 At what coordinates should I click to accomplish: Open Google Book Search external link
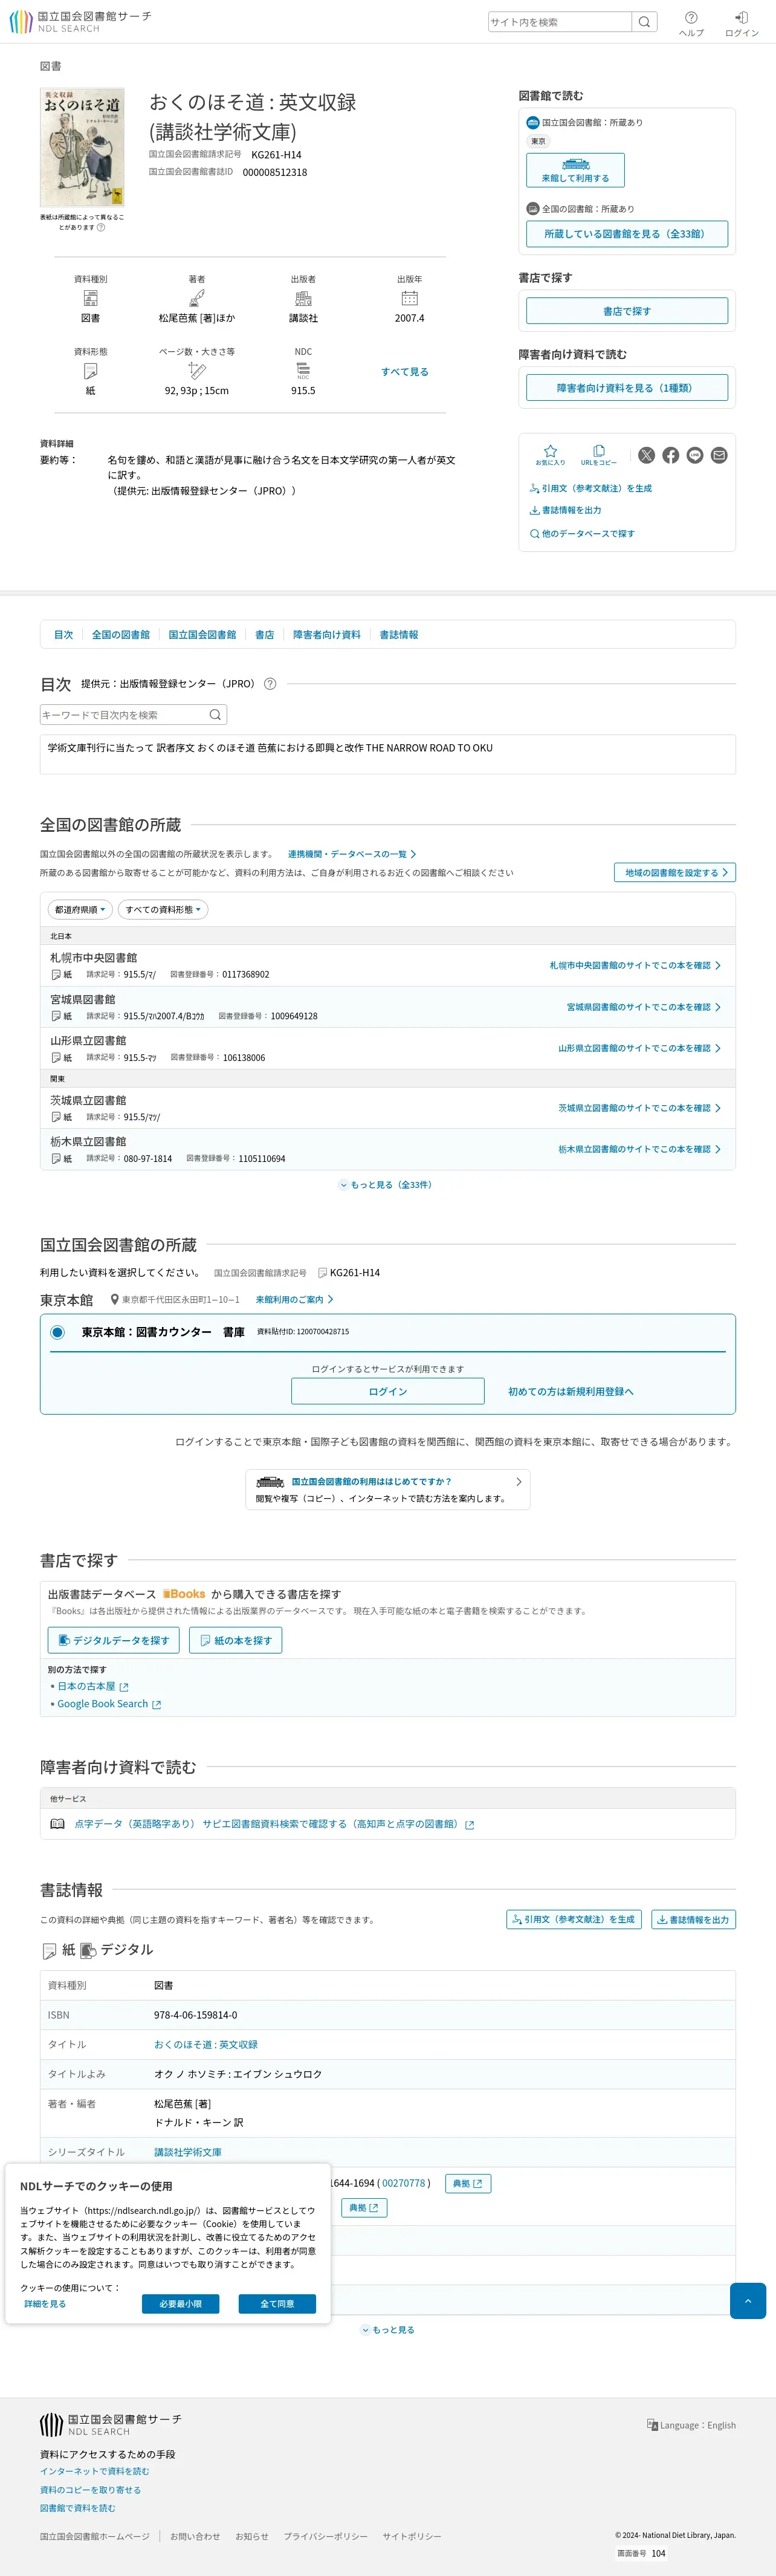coord(108,1704)
